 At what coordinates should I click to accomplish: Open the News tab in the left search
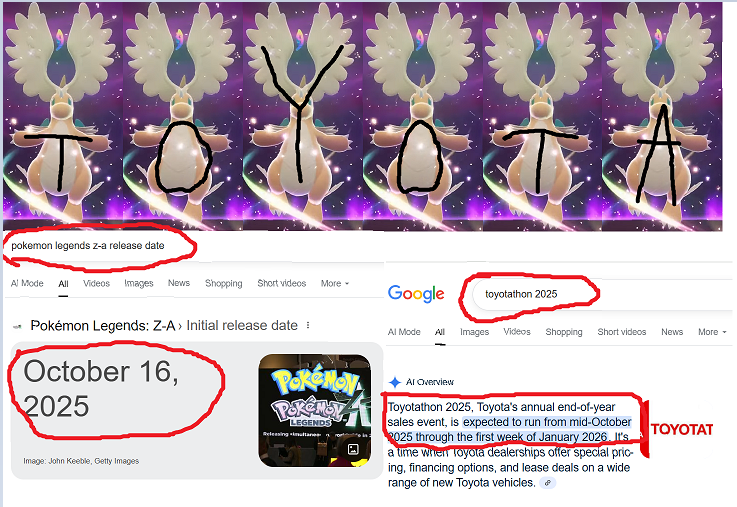pos(179,283)
